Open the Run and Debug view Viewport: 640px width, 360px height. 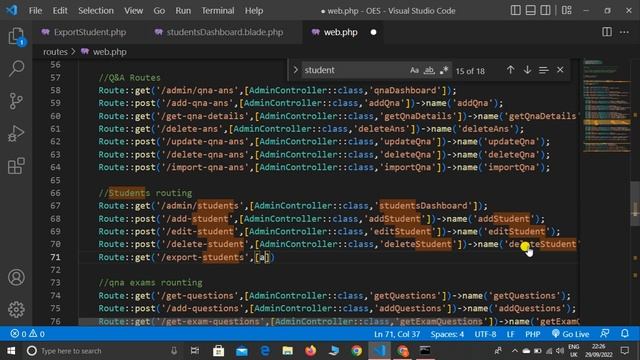[16, 133]
